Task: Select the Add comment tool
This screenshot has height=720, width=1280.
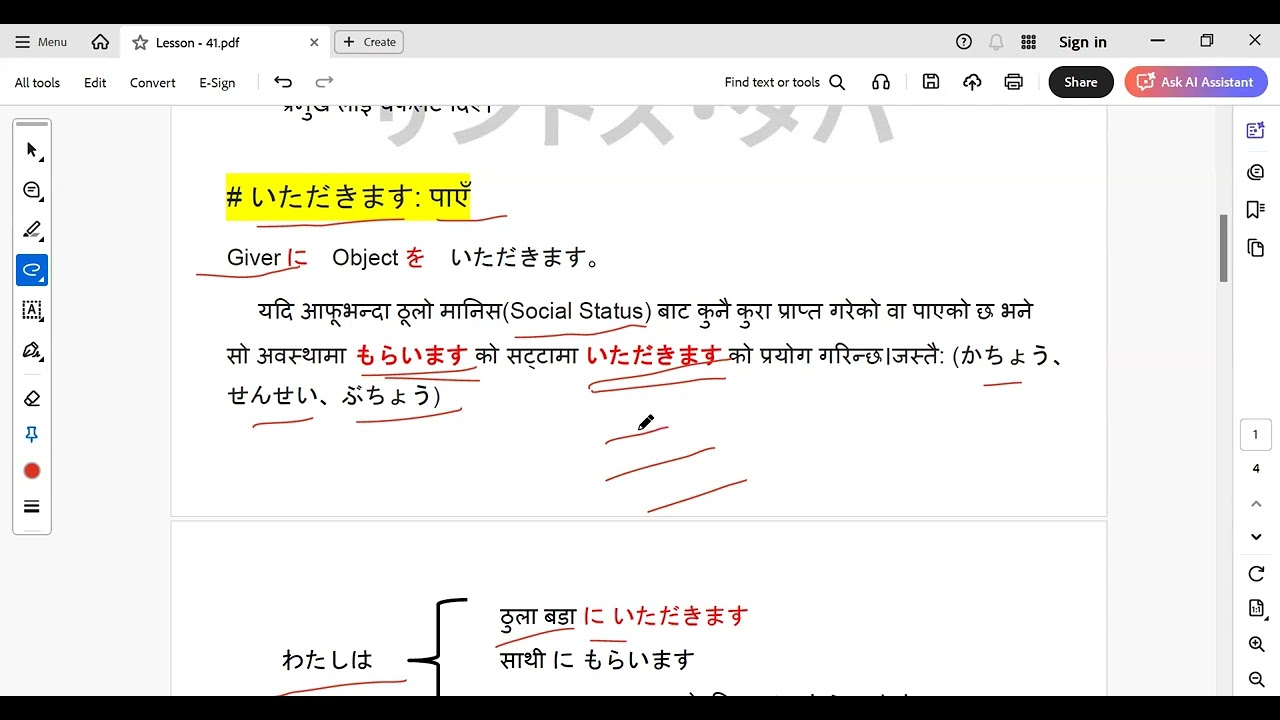Action: tap(32, 190)
